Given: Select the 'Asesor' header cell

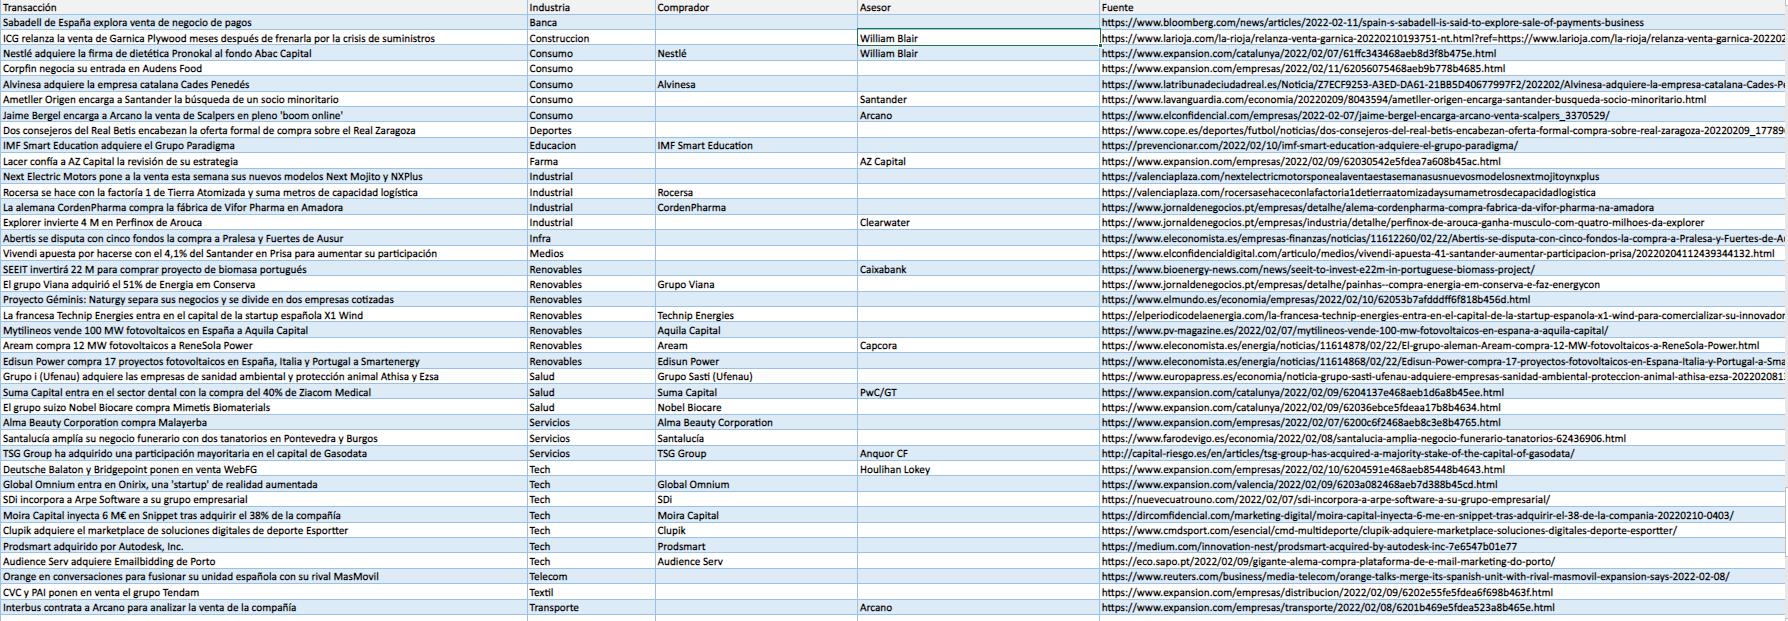Looking at the screenshot, I should (978, 7).
